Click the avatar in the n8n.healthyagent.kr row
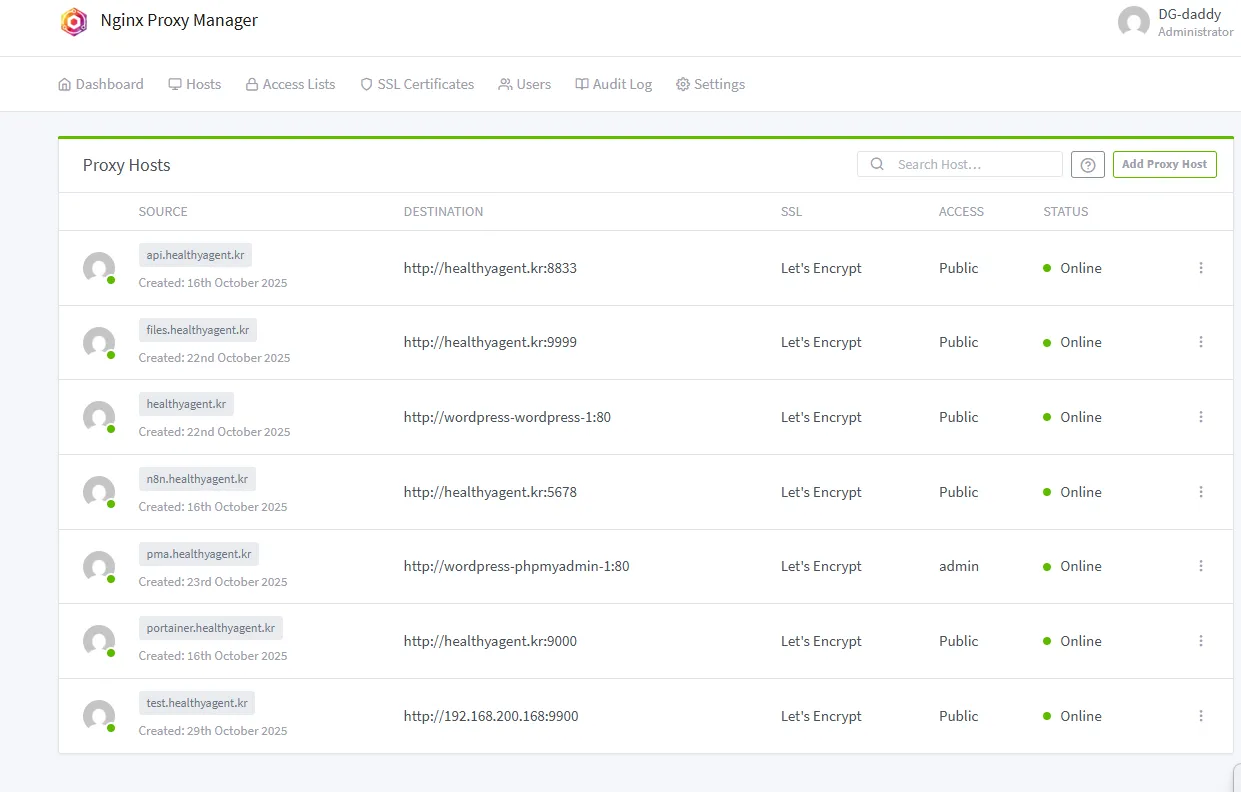1241x792 pixels. pos(99,492)
